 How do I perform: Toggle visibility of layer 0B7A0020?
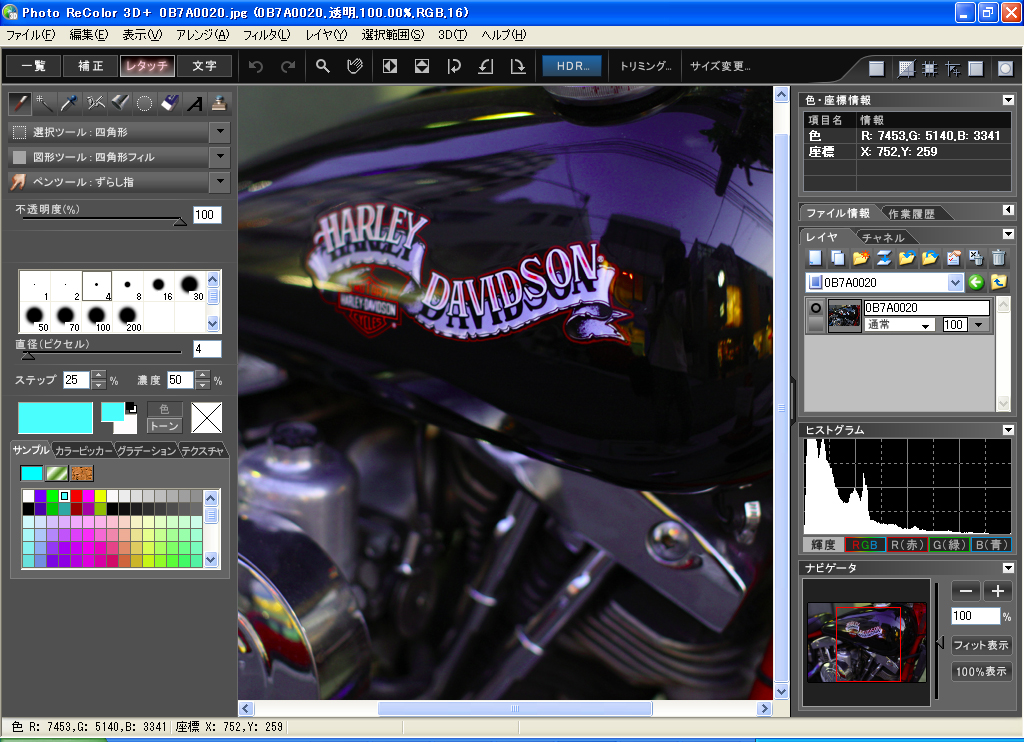point(816,308)
